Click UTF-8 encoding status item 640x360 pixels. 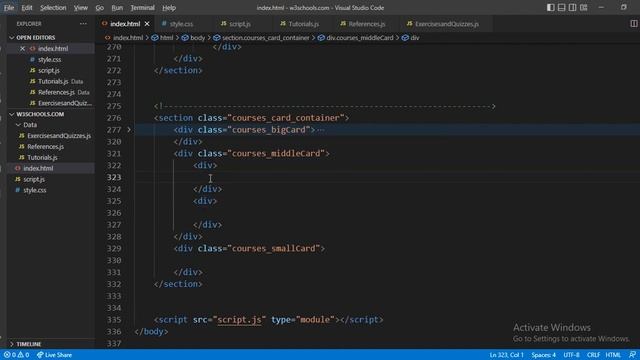pos(571,355)
